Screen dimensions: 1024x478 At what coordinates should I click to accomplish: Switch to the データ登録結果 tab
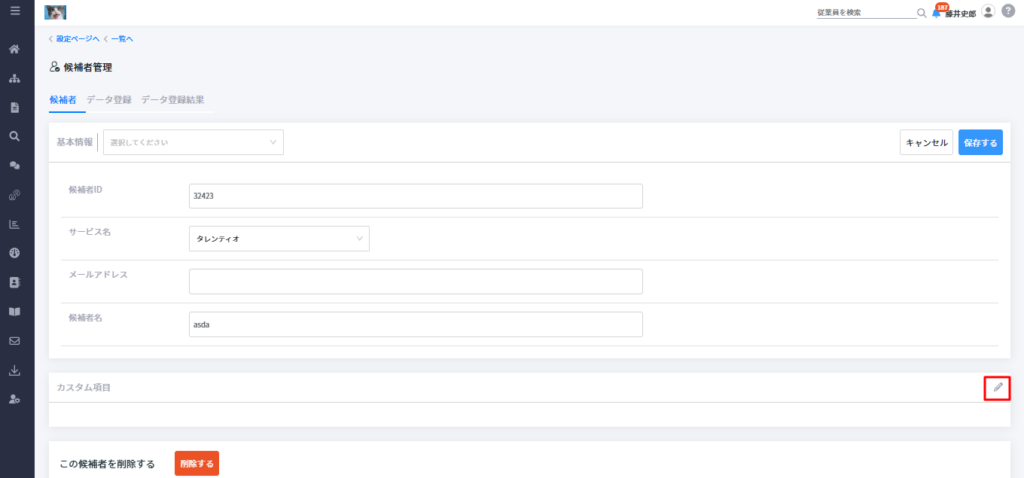172,100
